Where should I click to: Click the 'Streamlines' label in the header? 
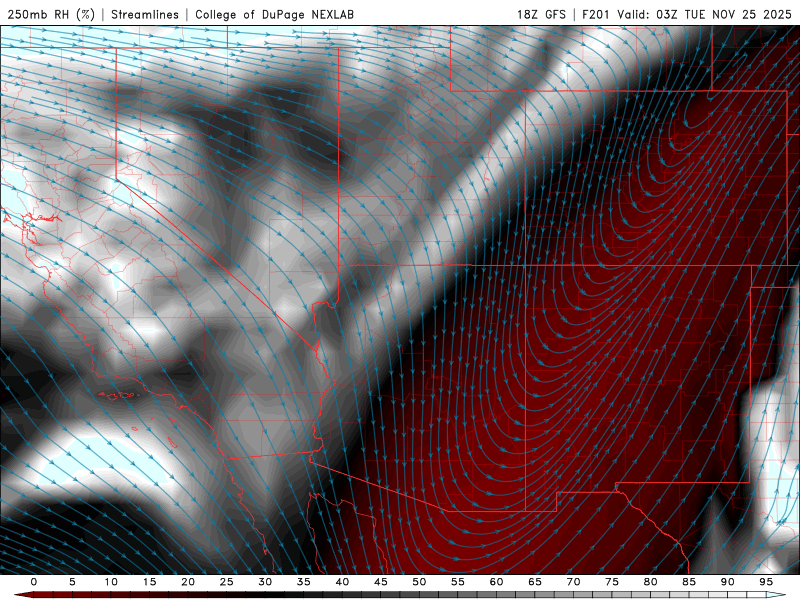click(x=145, y=14)
